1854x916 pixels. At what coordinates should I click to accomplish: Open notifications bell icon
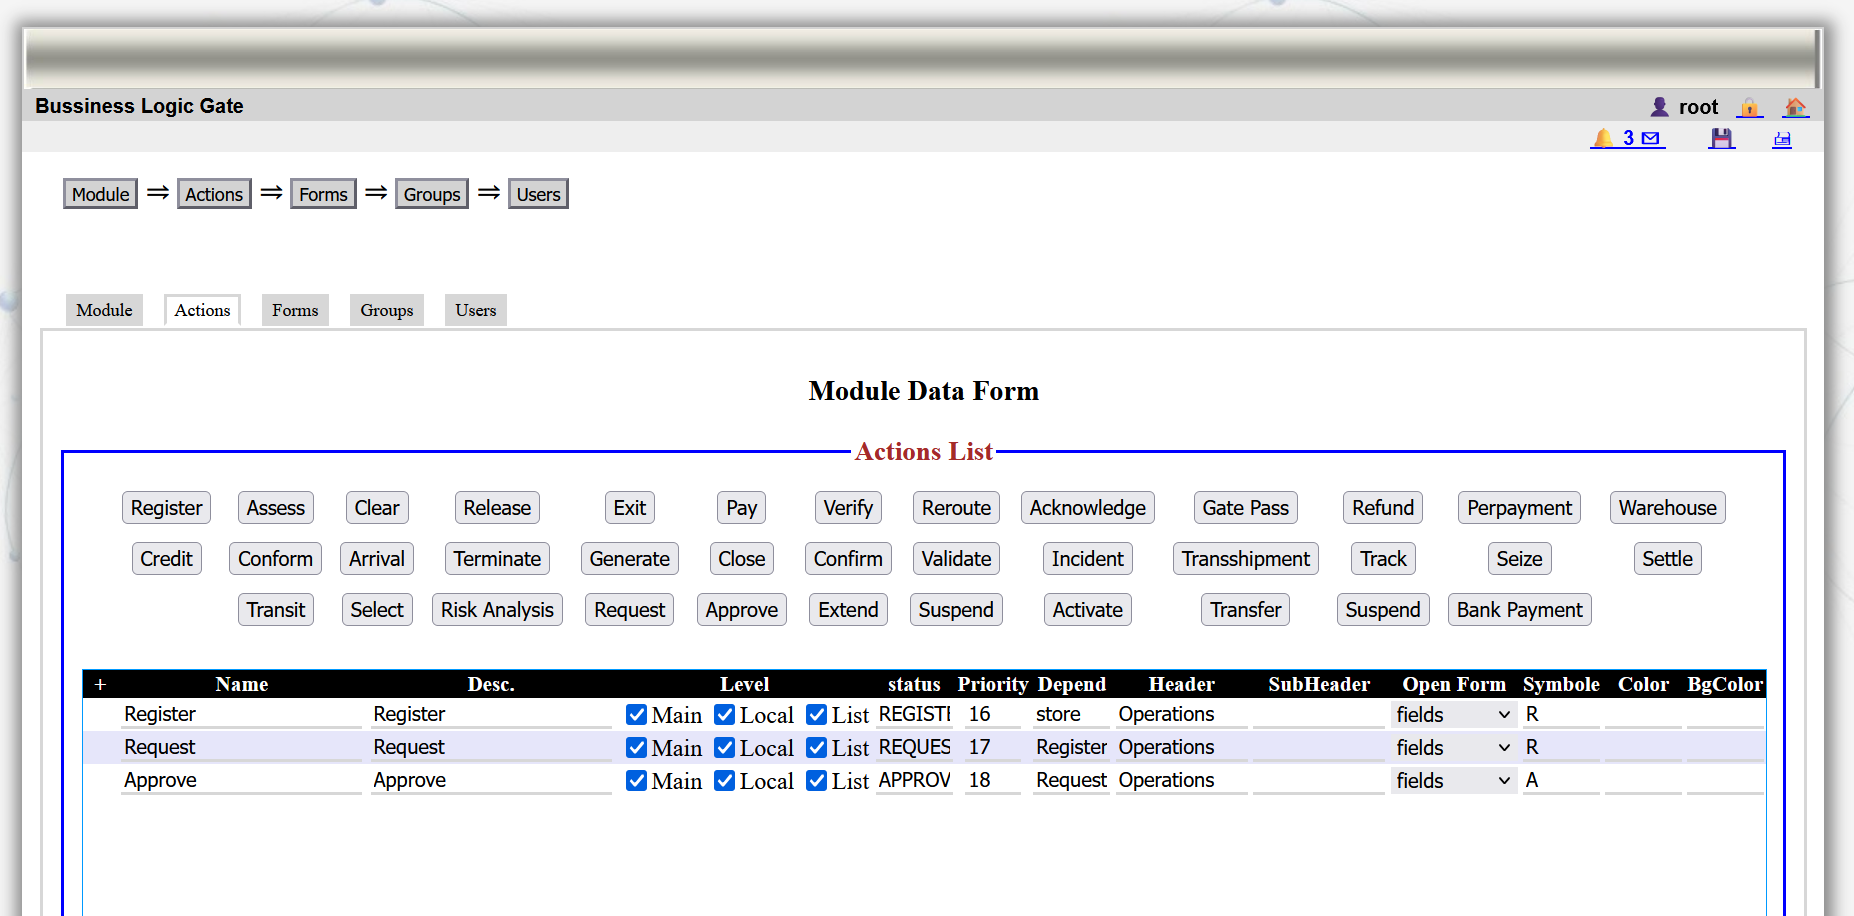pos(1603,138)
